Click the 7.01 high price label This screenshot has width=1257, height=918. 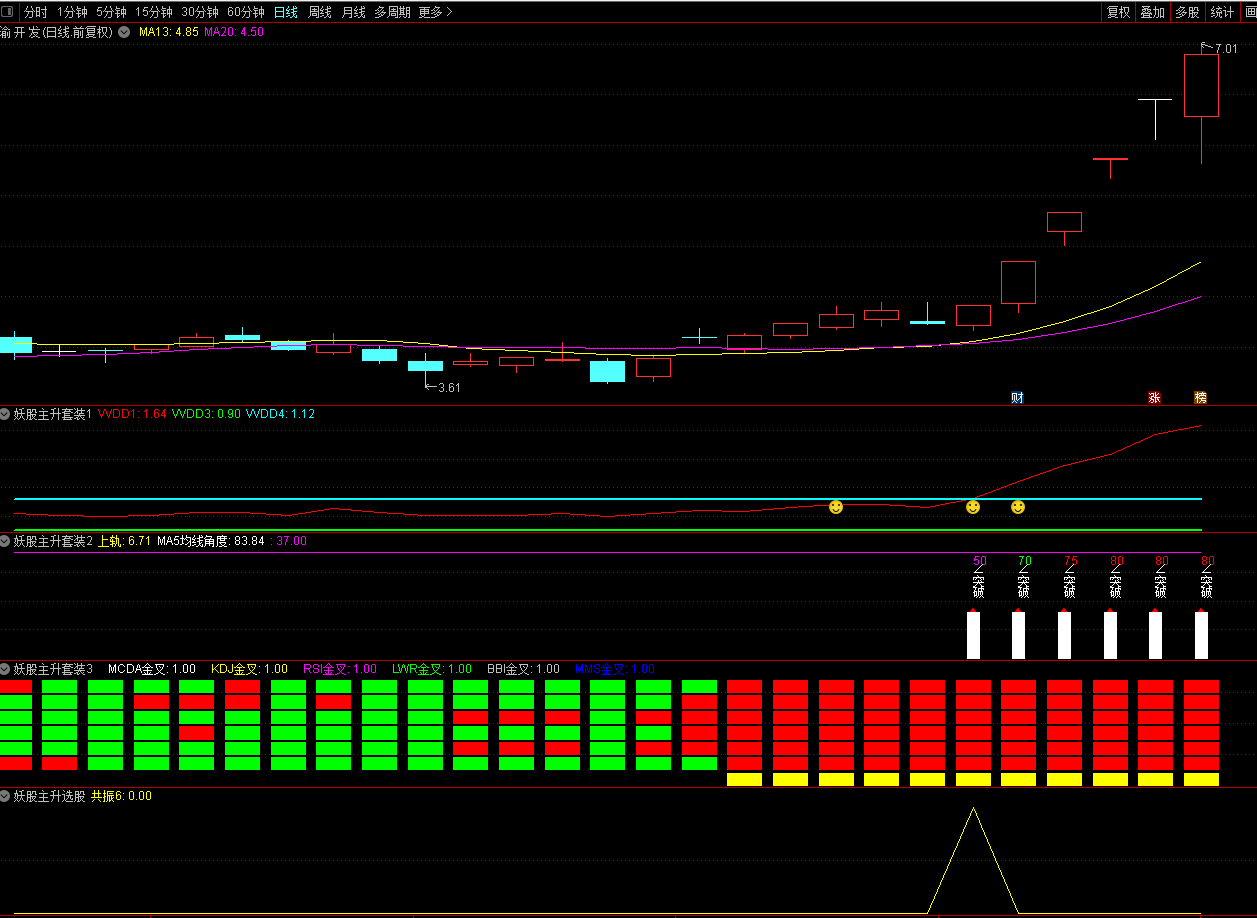tap(1226, 48)
